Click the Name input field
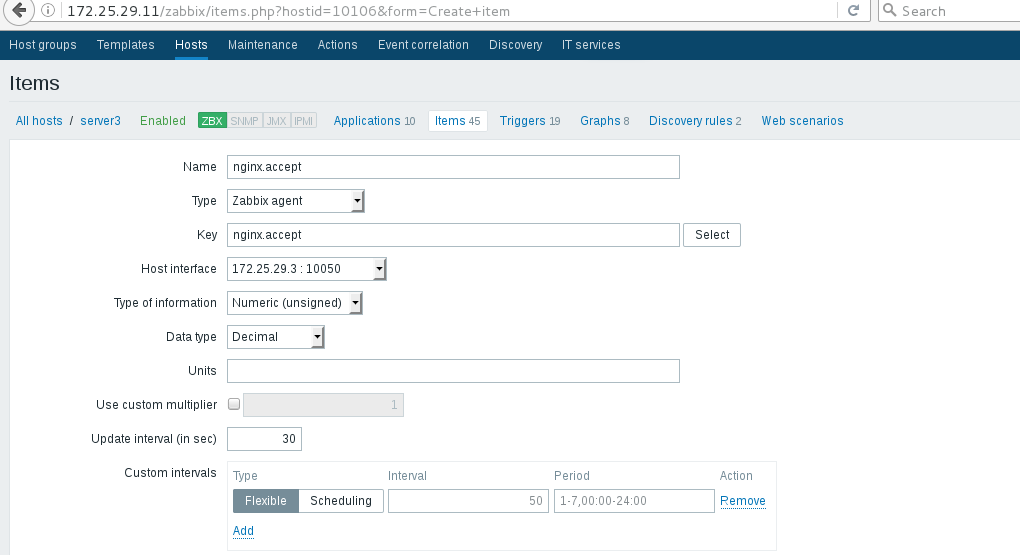Viewport: 1020px width, 555px height. pos(453,167)
